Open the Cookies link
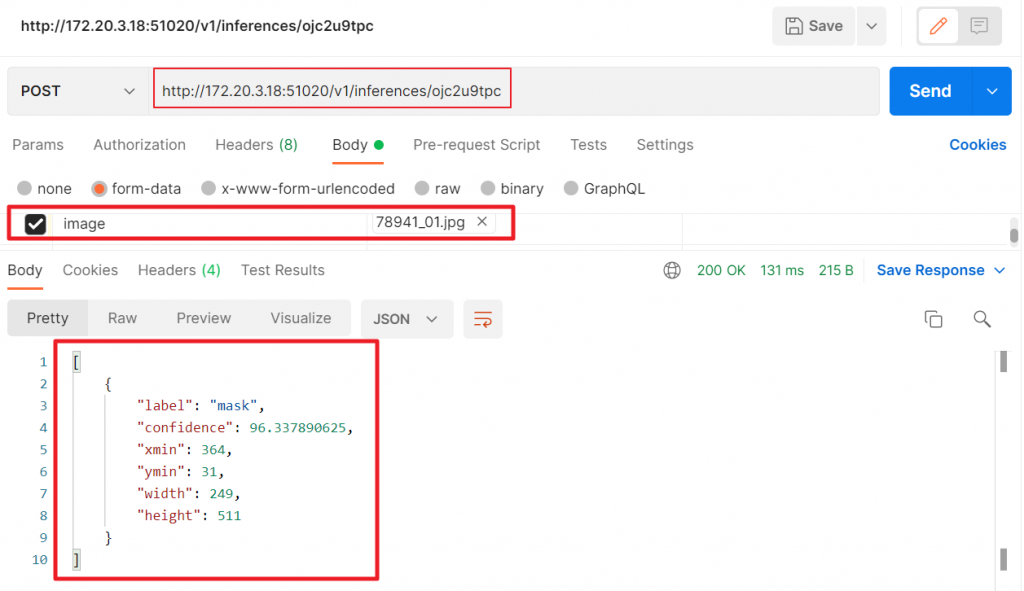 pyautogui.click(x=978, y=145)
